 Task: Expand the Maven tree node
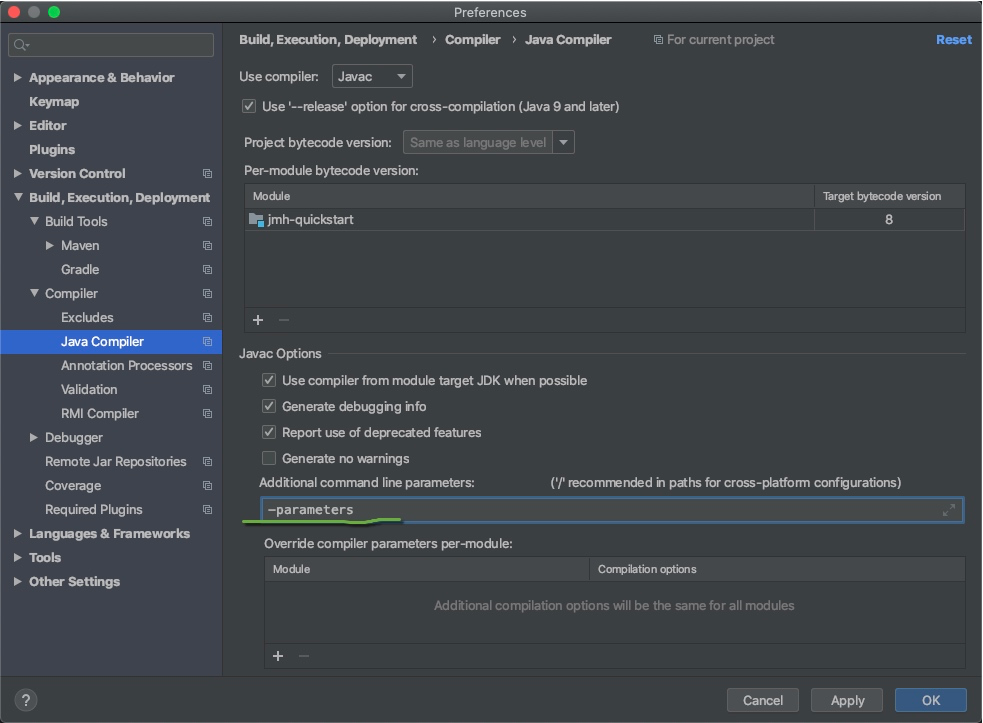tap(50, 246)
